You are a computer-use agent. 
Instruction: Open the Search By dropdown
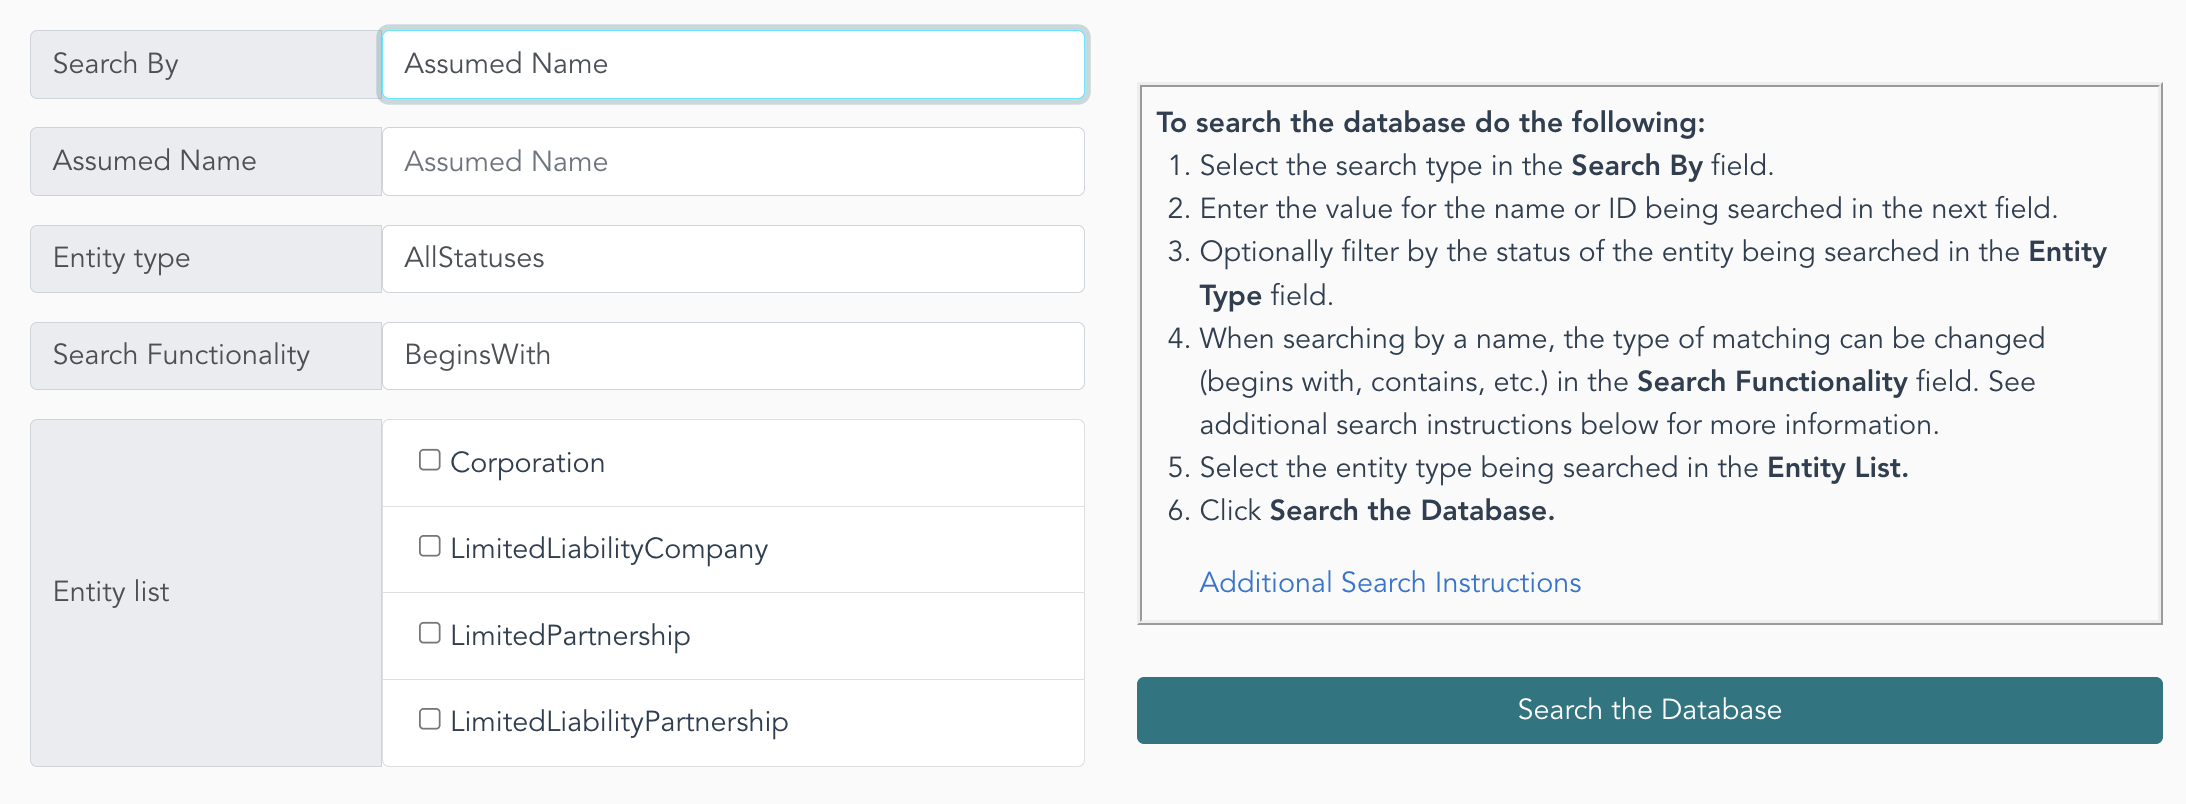pos(733,64)
